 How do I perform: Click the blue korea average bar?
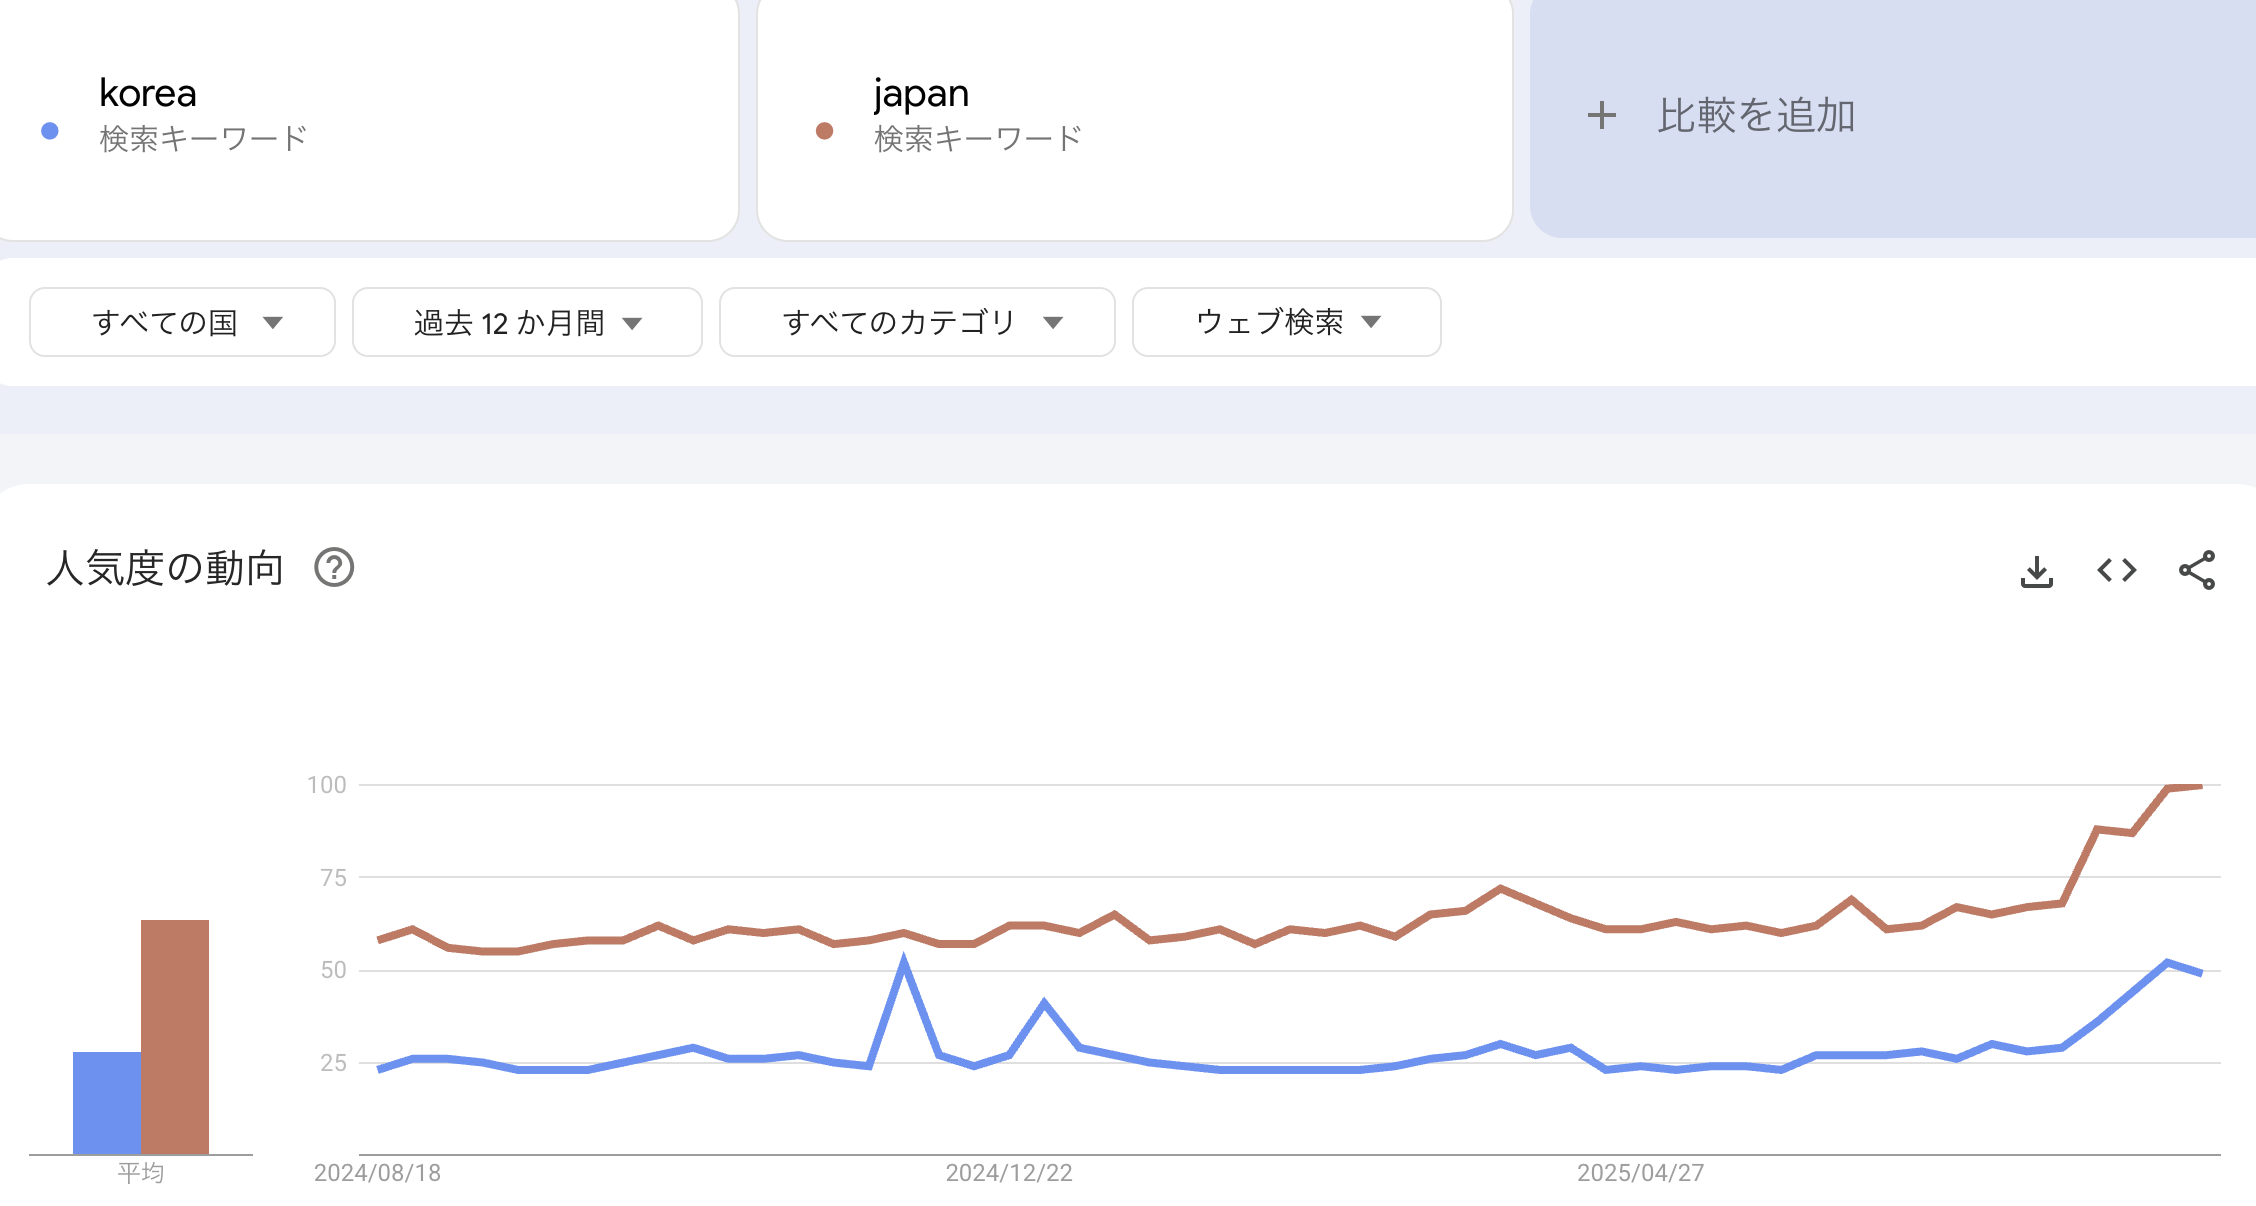pos(106,1102)
